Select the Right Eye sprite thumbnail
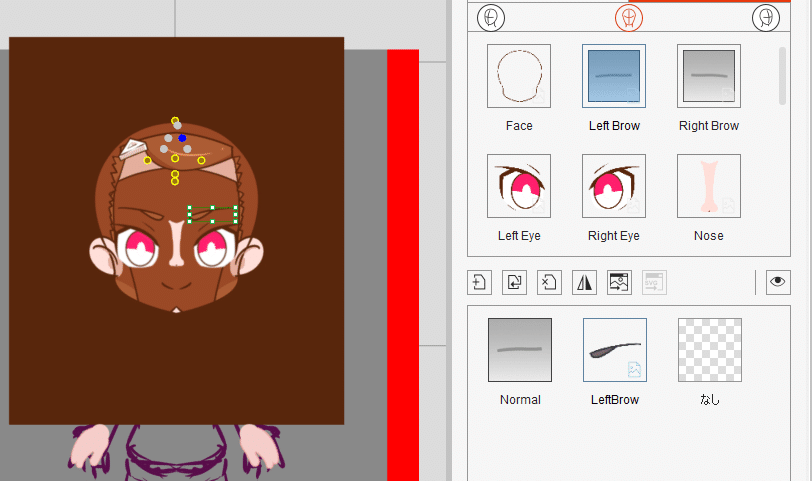Viewport: 812px width, 481px height. tap(614, 186)
